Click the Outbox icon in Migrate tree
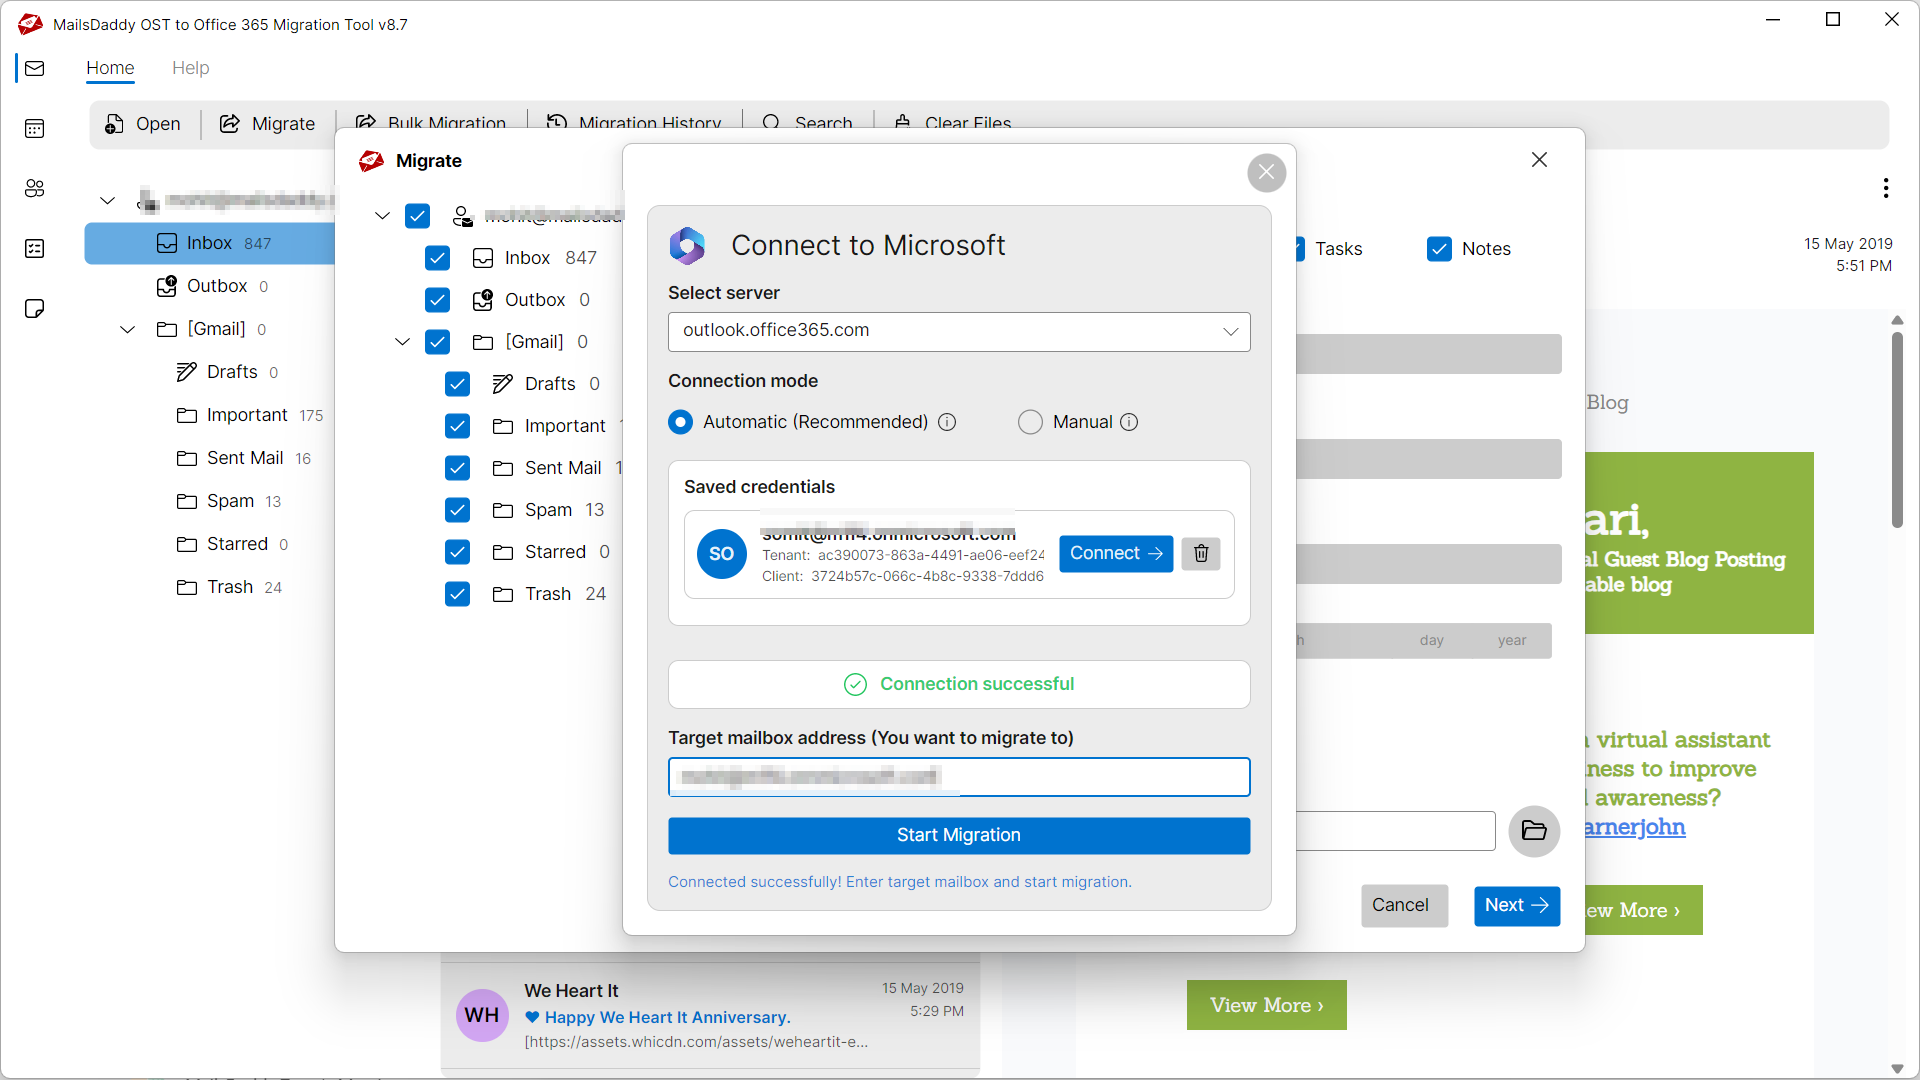1920x1080 pixels. [483, 300]
